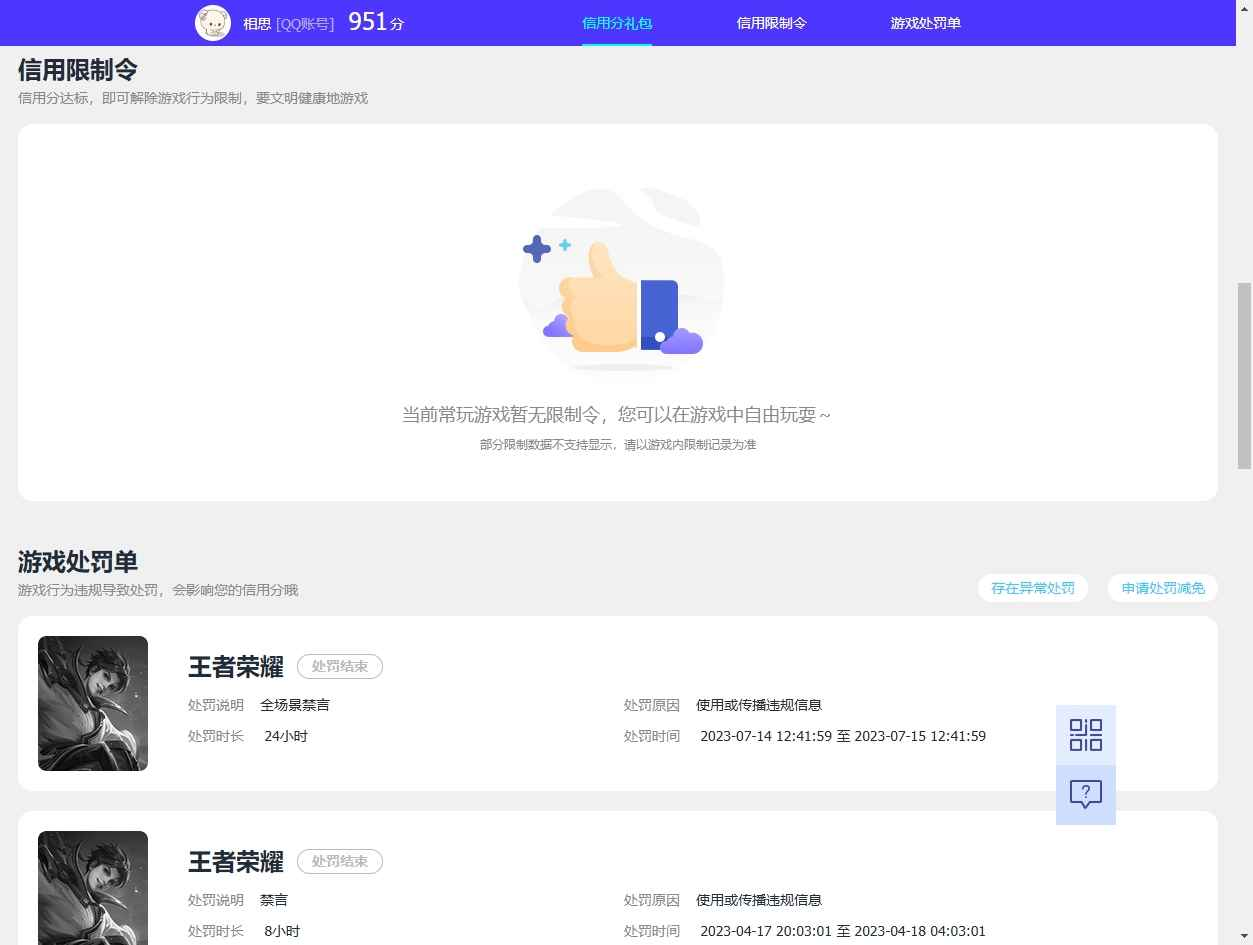Click time range starting 2023-07-14 12:41:59

[x=843, y=736]
